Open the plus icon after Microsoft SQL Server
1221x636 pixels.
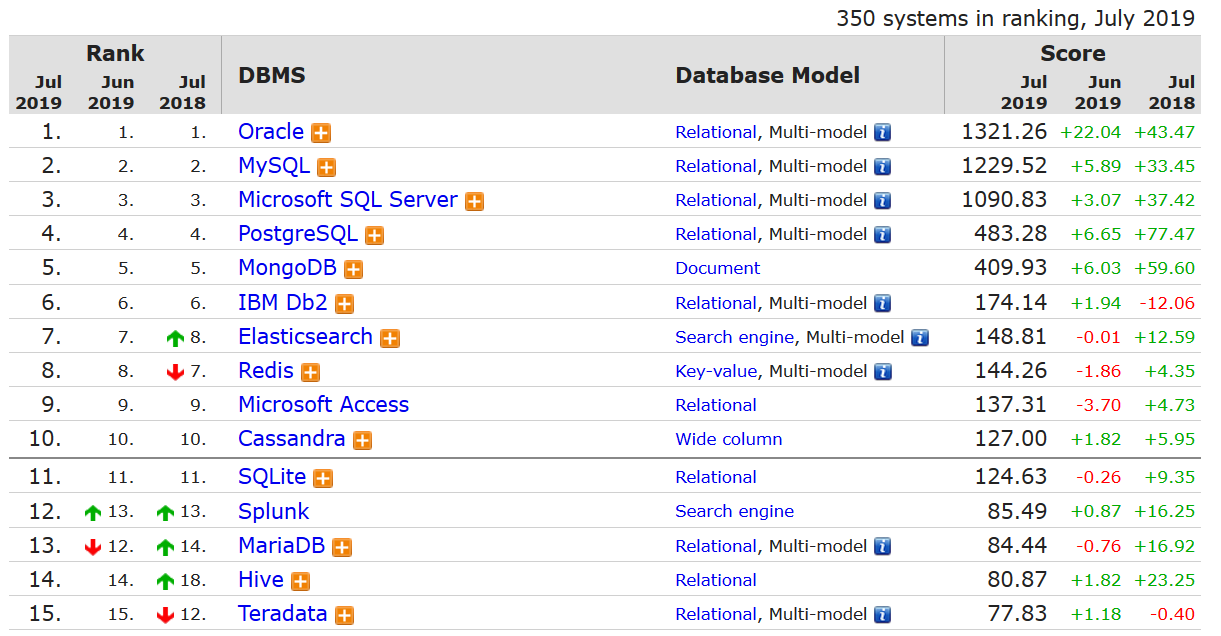(474, 201)
